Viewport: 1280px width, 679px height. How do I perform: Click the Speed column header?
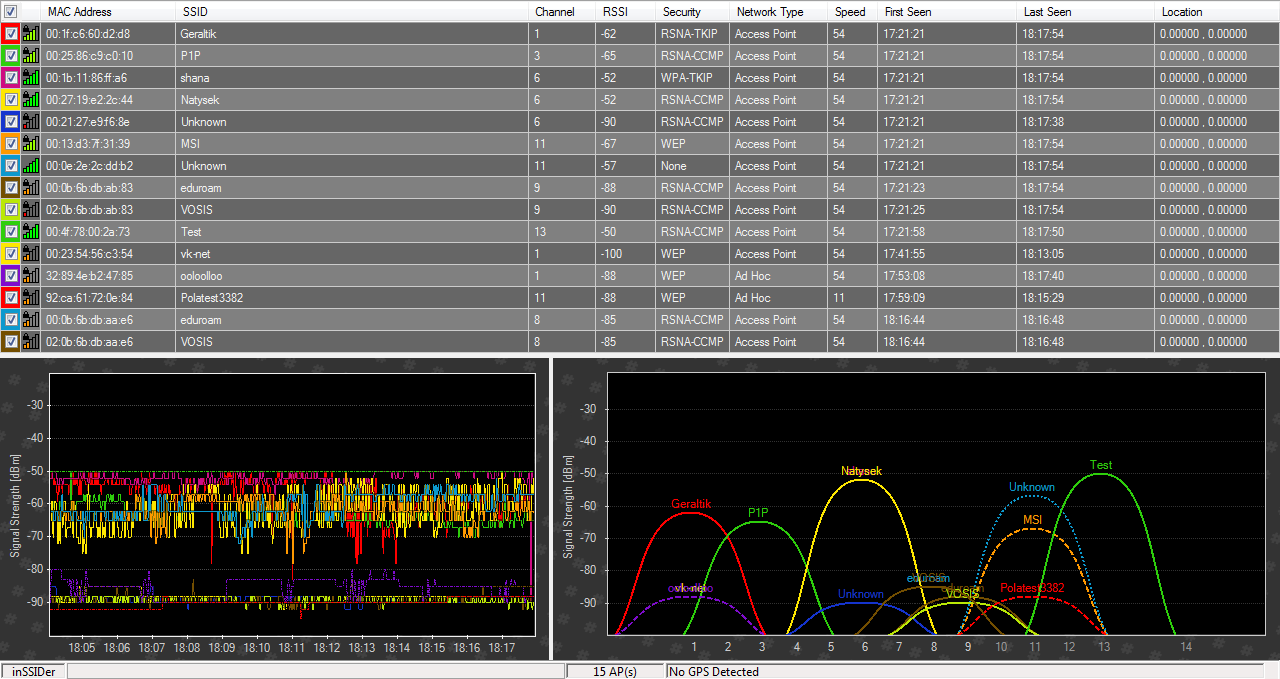(x=853, y=11)
